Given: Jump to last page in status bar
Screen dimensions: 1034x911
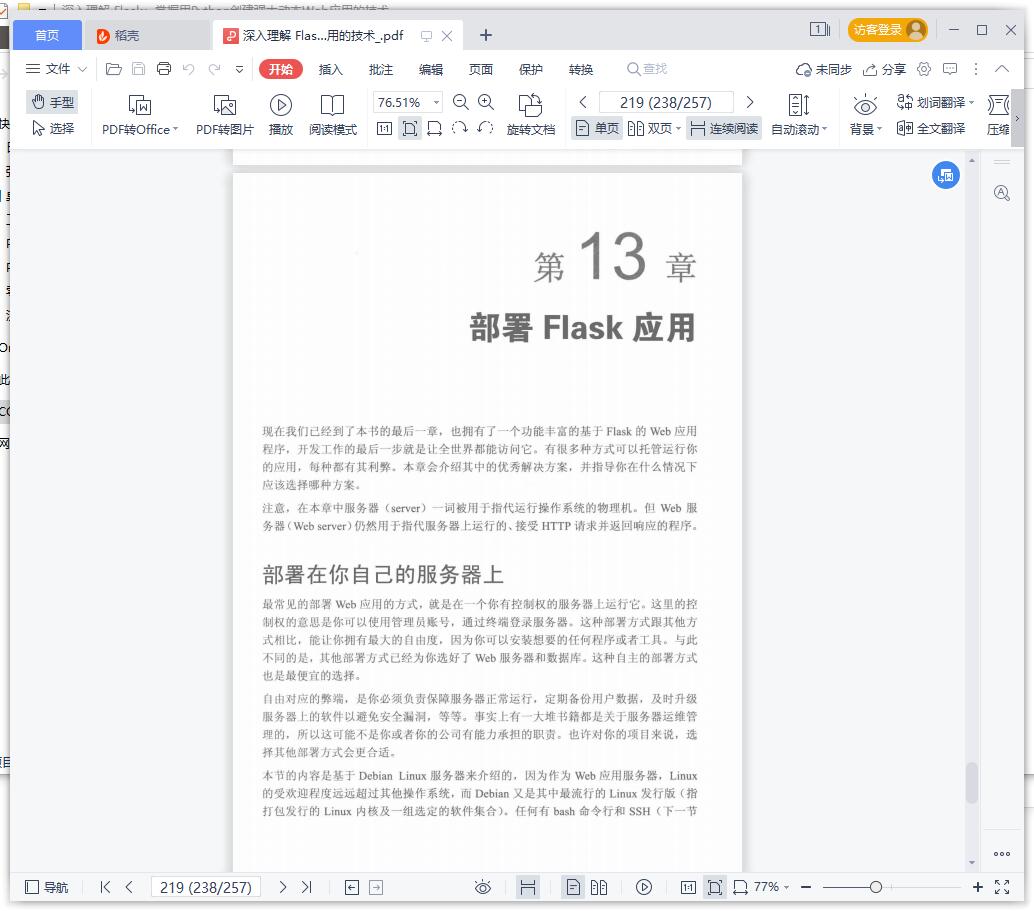Looking at the screenshot, I should [x=307, y=887].
